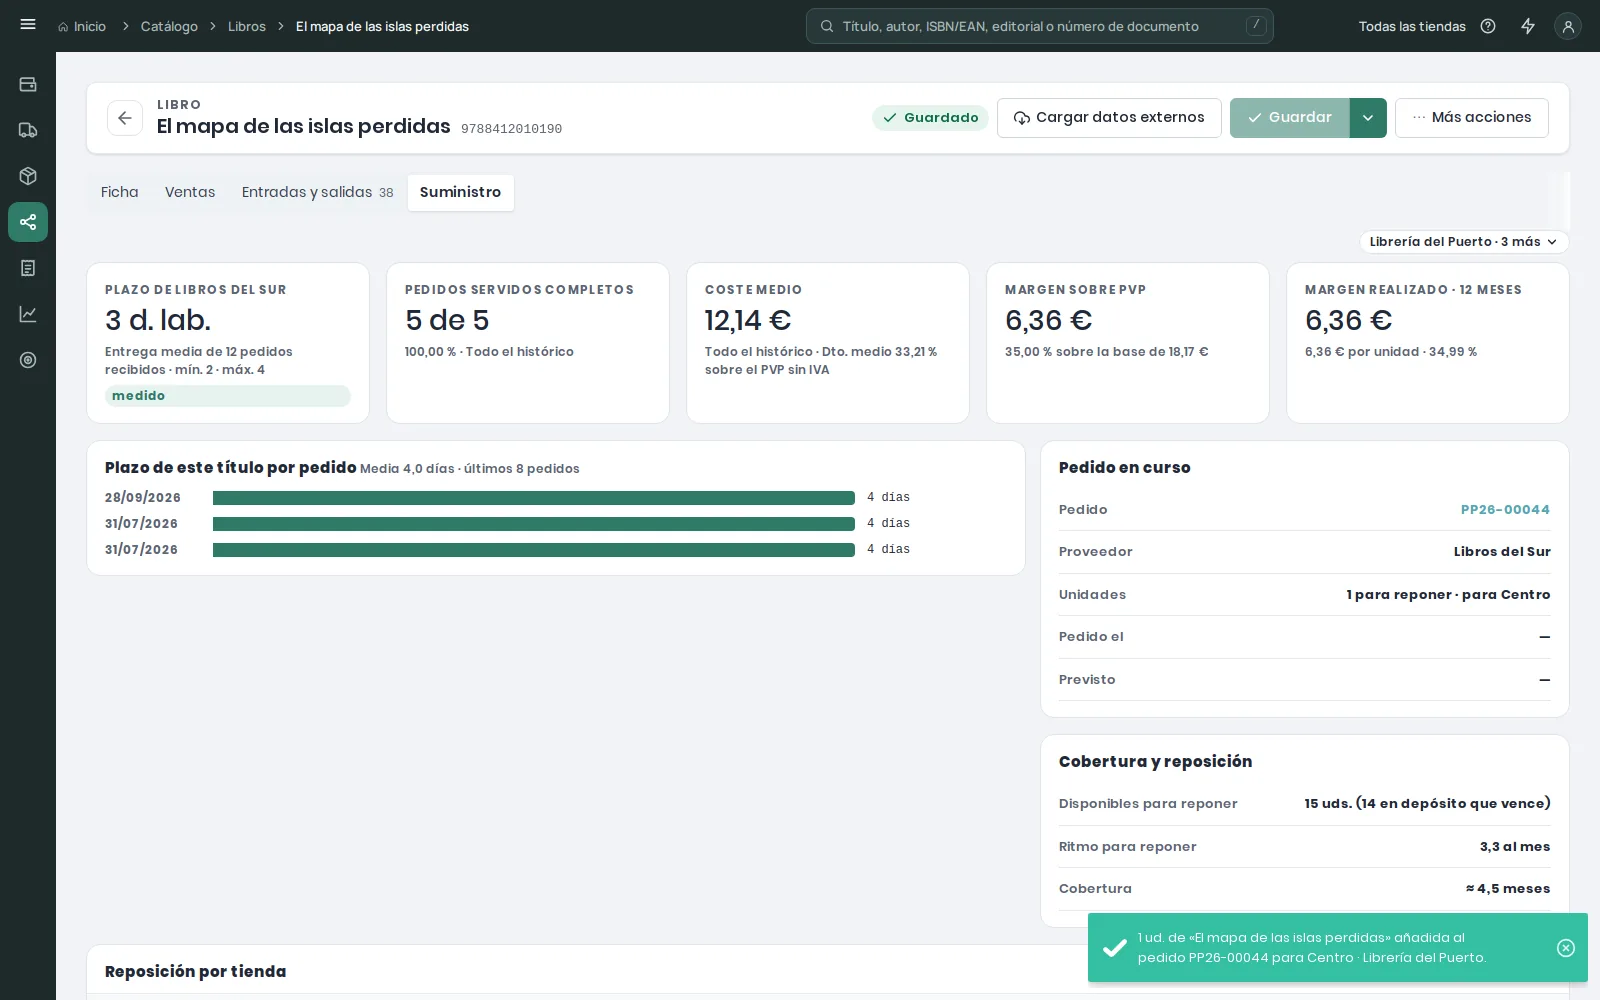Open the target circle sidebar icon
Image resolution: width=1600 pixels, height=1000 pixels.
[x=28, y=360]
